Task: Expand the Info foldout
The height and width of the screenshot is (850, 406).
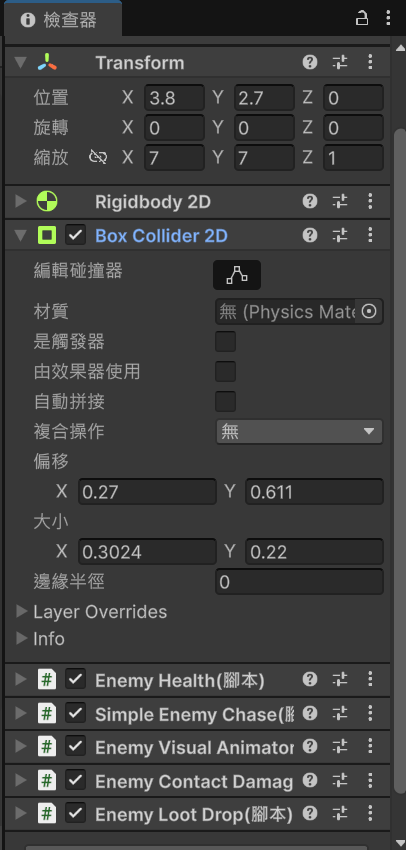Action: pyautogui.click(x=22, y=639)
